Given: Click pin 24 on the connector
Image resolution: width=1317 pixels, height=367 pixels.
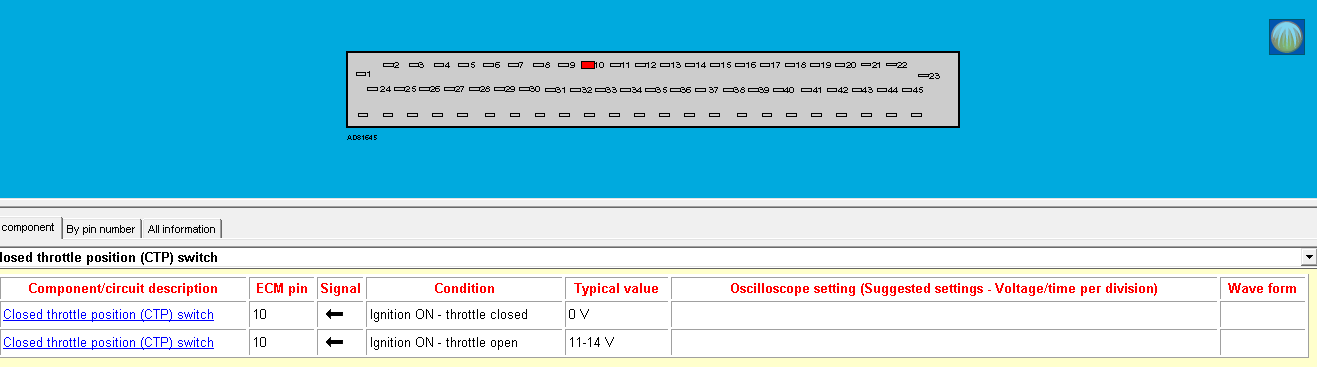Looking at the screenshot, I should click(379, 89).
